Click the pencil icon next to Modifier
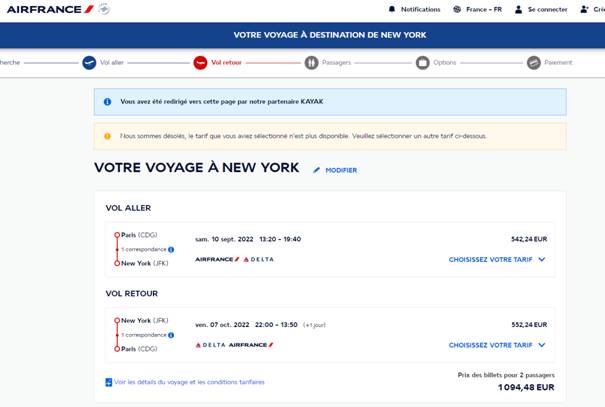Screen dimensions: 605x407 [x=317, y=170]
